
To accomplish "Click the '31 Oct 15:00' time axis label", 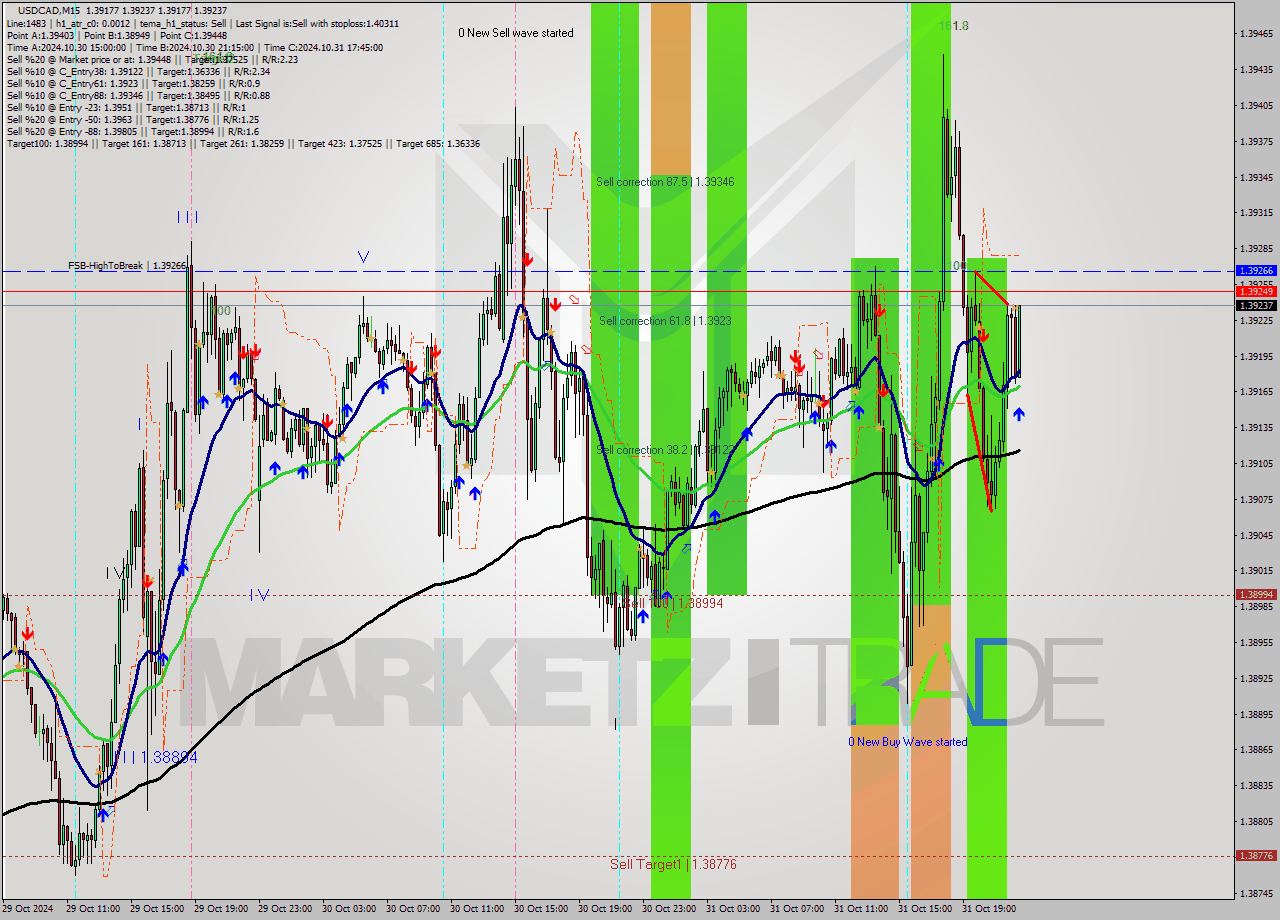I will tap(925, 909).
